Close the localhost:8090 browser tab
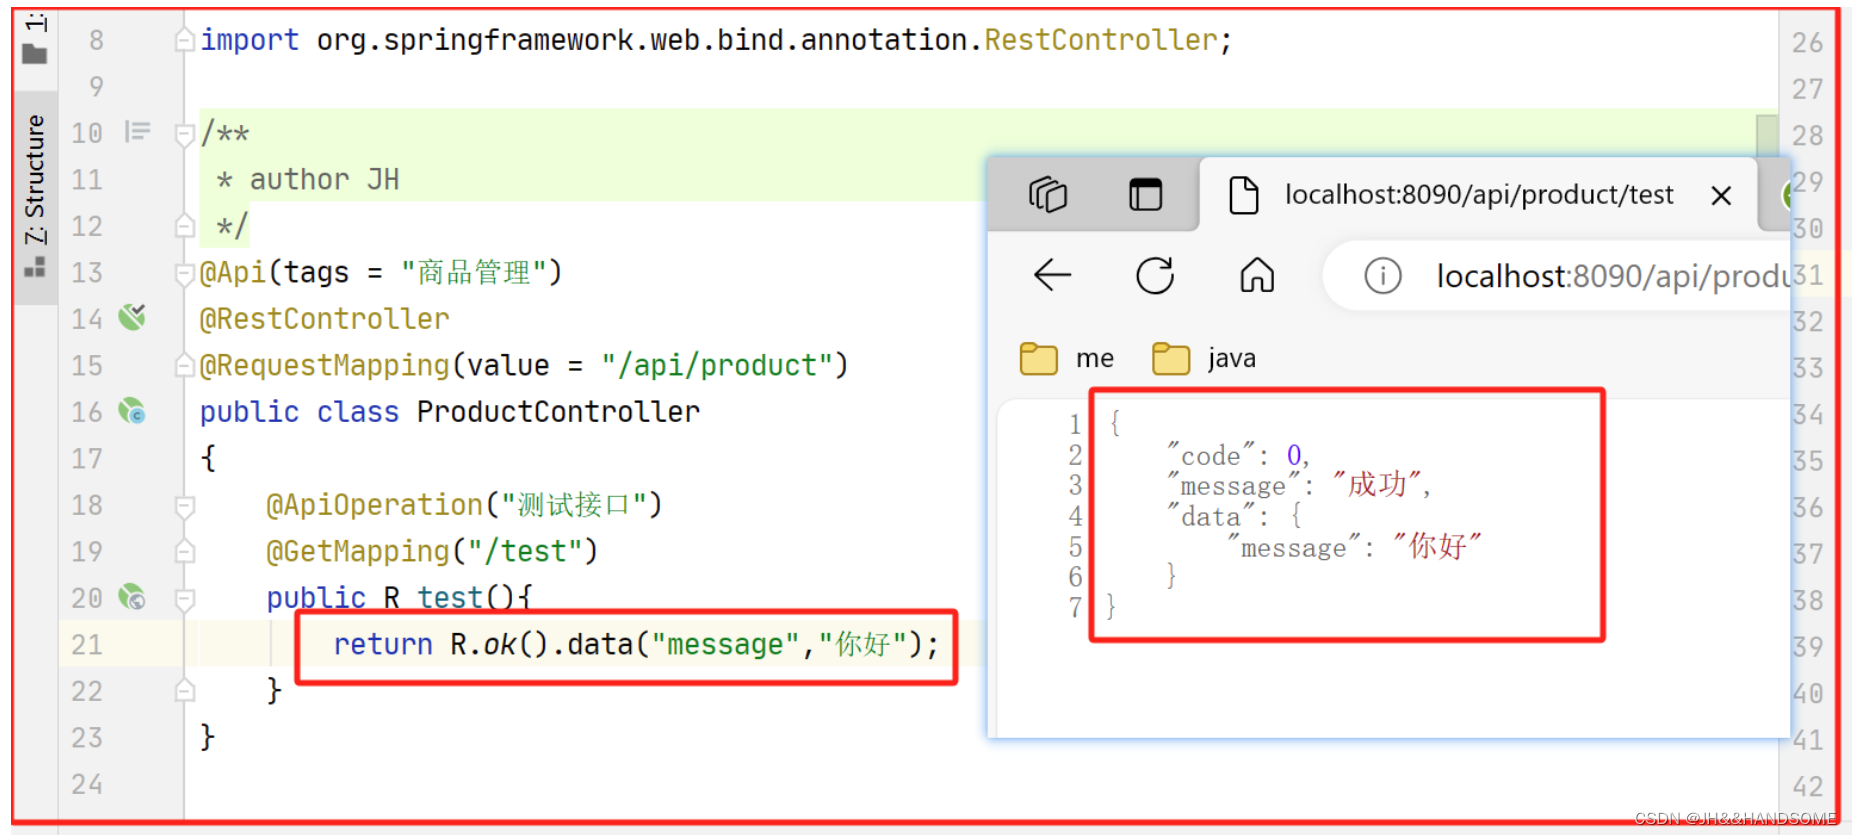The height and width of the screenshot is (835, 1852). pos(1721,195)
